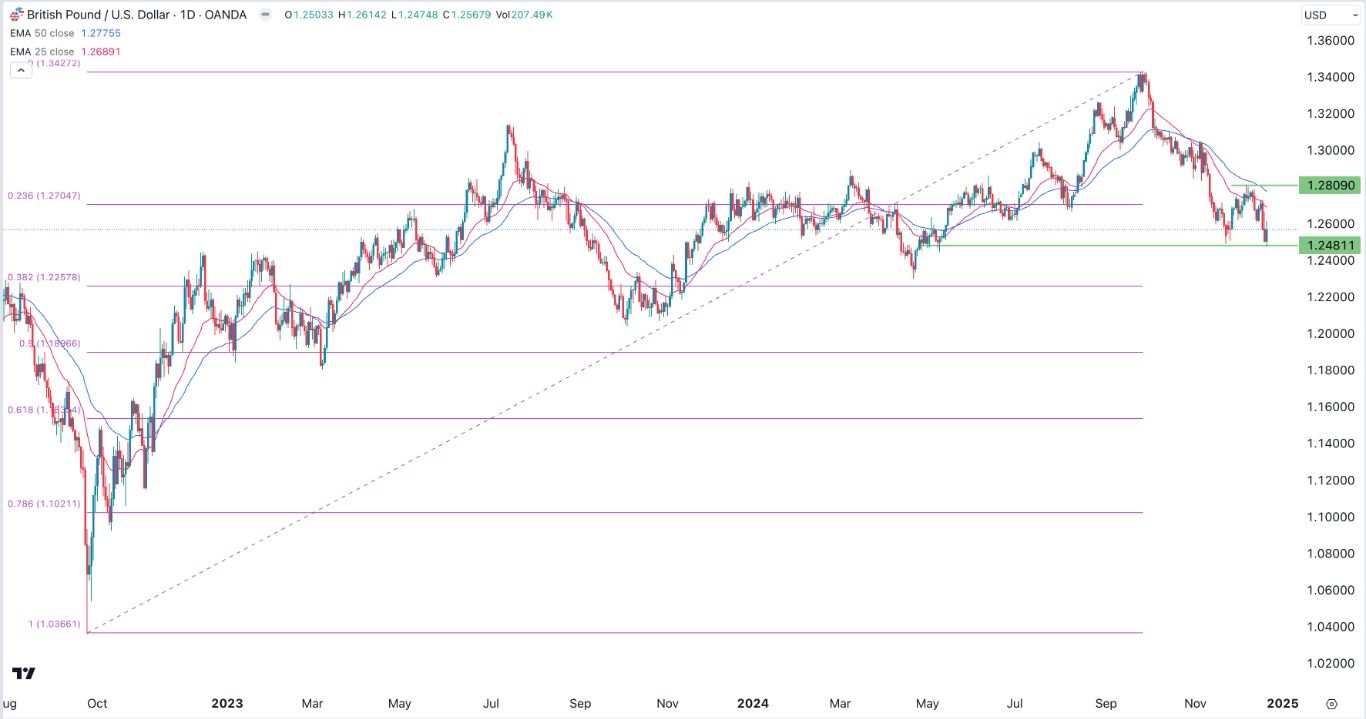
Task: Click the GBP/USD flag symbol icon
Action: coord(17,15)
